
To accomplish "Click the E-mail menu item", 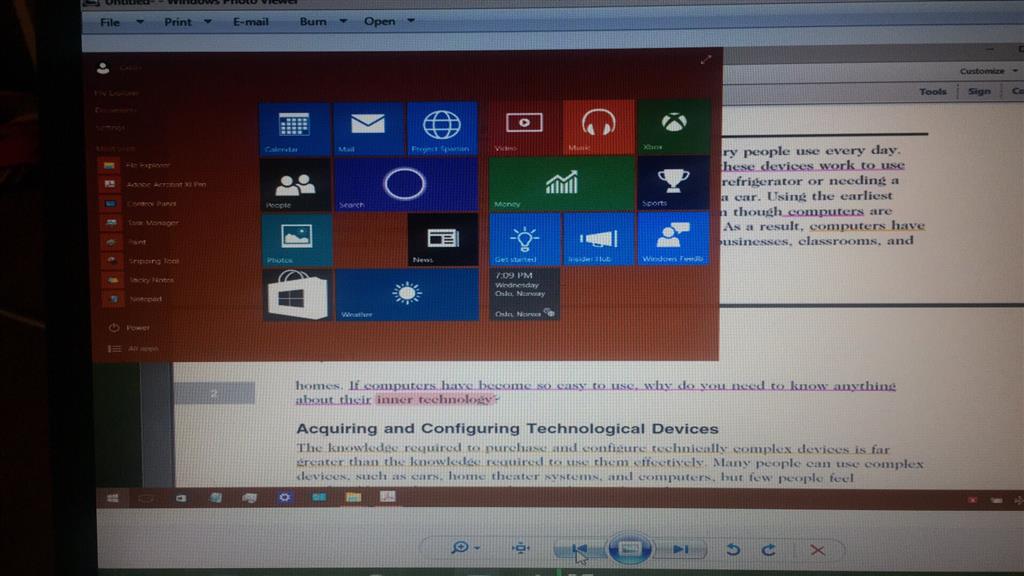I will (251, 22).
